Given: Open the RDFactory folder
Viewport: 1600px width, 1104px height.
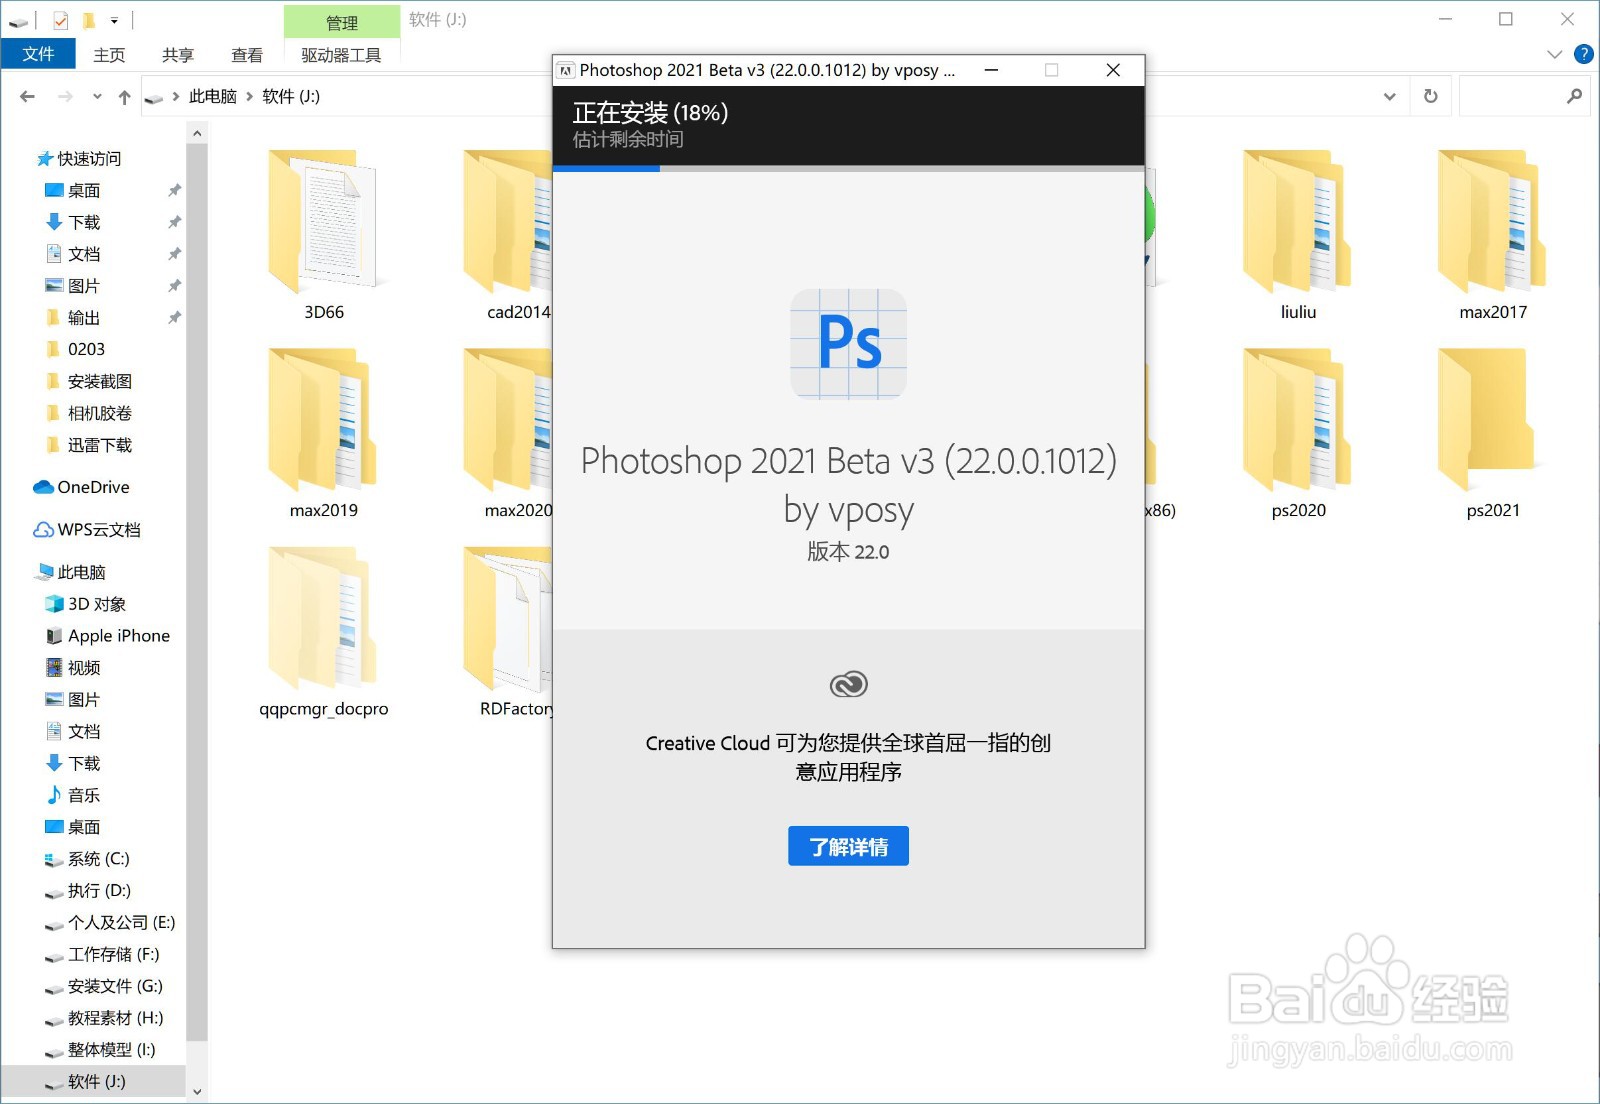Looking at the screenshot, I should pos(507,632).
